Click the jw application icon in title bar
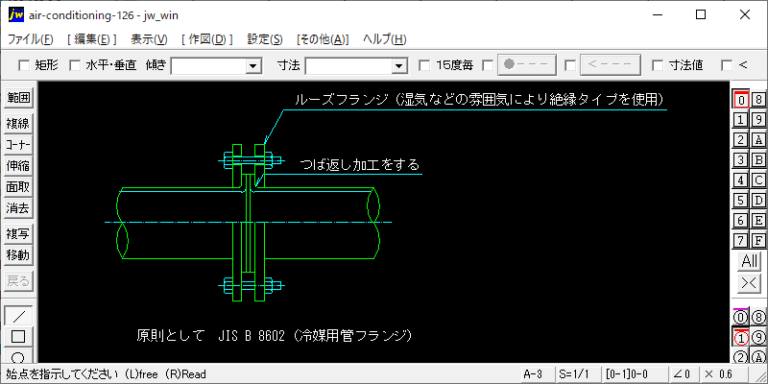Image resolution: width=768 pixels, height=384 pixels. (16, 15)
